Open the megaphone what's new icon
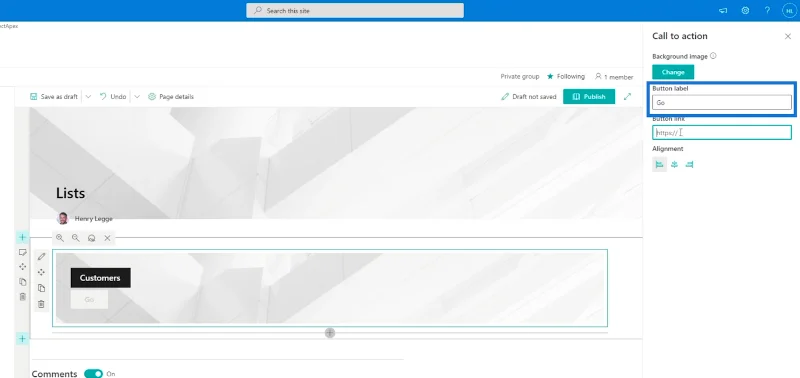Viewport: 800px width, 378px height. (723, 10)
